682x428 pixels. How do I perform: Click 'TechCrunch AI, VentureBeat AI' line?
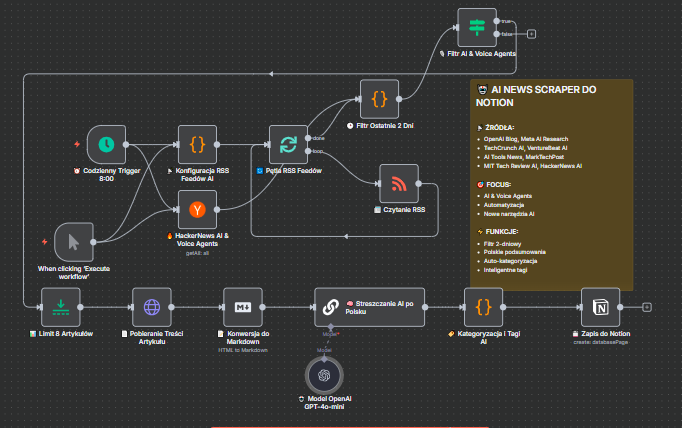point(525,148)
